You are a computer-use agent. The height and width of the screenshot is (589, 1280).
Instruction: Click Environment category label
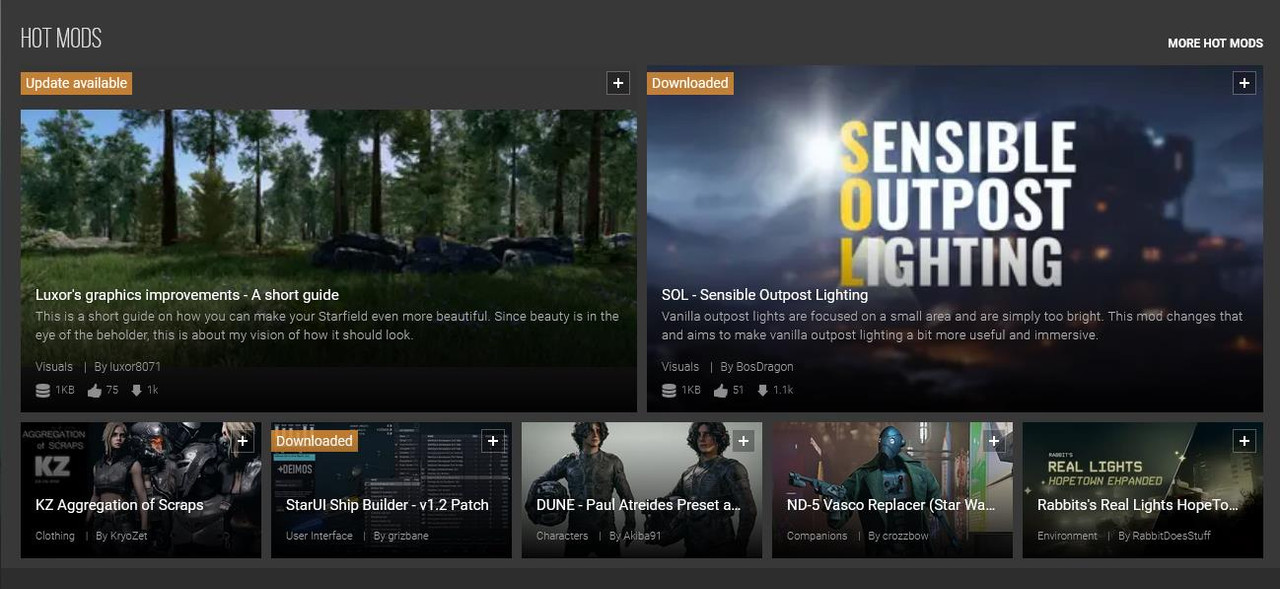click(x=1067, y=536)
